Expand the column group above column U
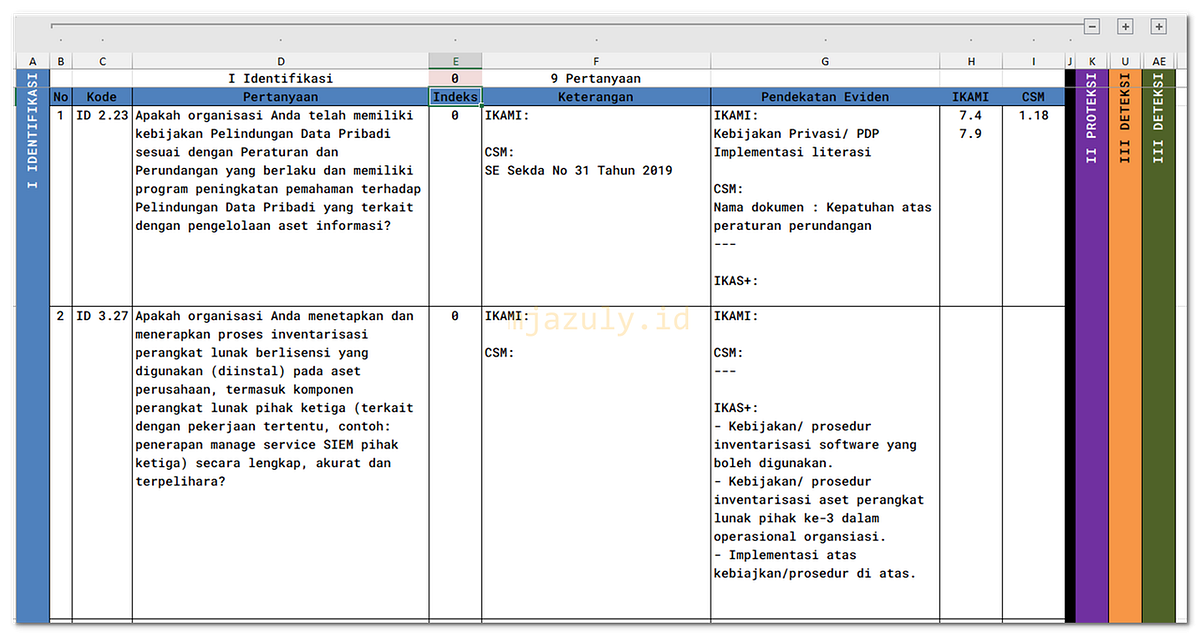 tap(1125, 27)
